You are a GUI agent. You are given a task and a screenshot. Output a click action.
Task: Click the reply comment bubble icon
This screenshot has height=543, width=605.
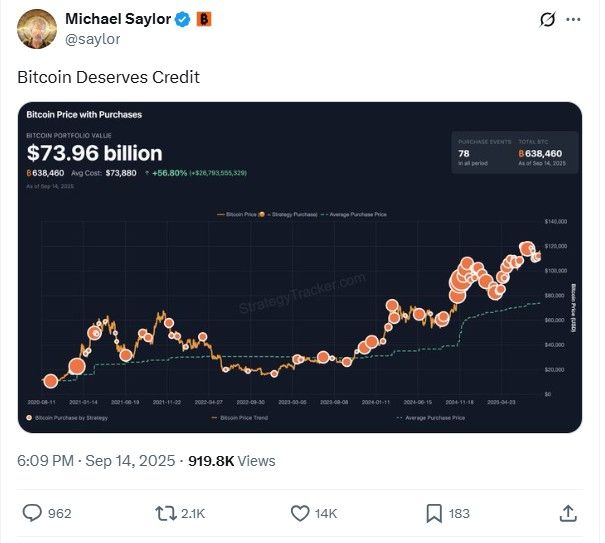[32, 513]
